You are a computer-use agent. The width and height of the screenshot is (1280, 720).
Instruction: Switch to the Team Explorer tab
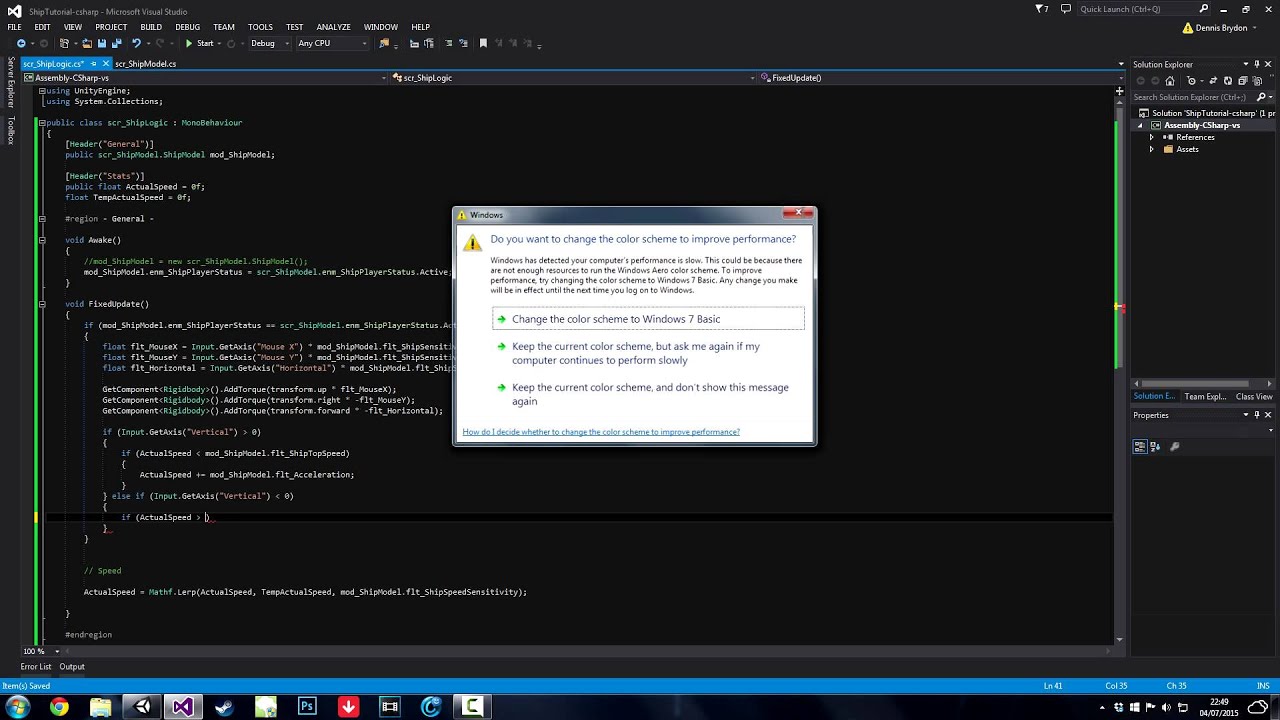click(x=1205, y=397)
